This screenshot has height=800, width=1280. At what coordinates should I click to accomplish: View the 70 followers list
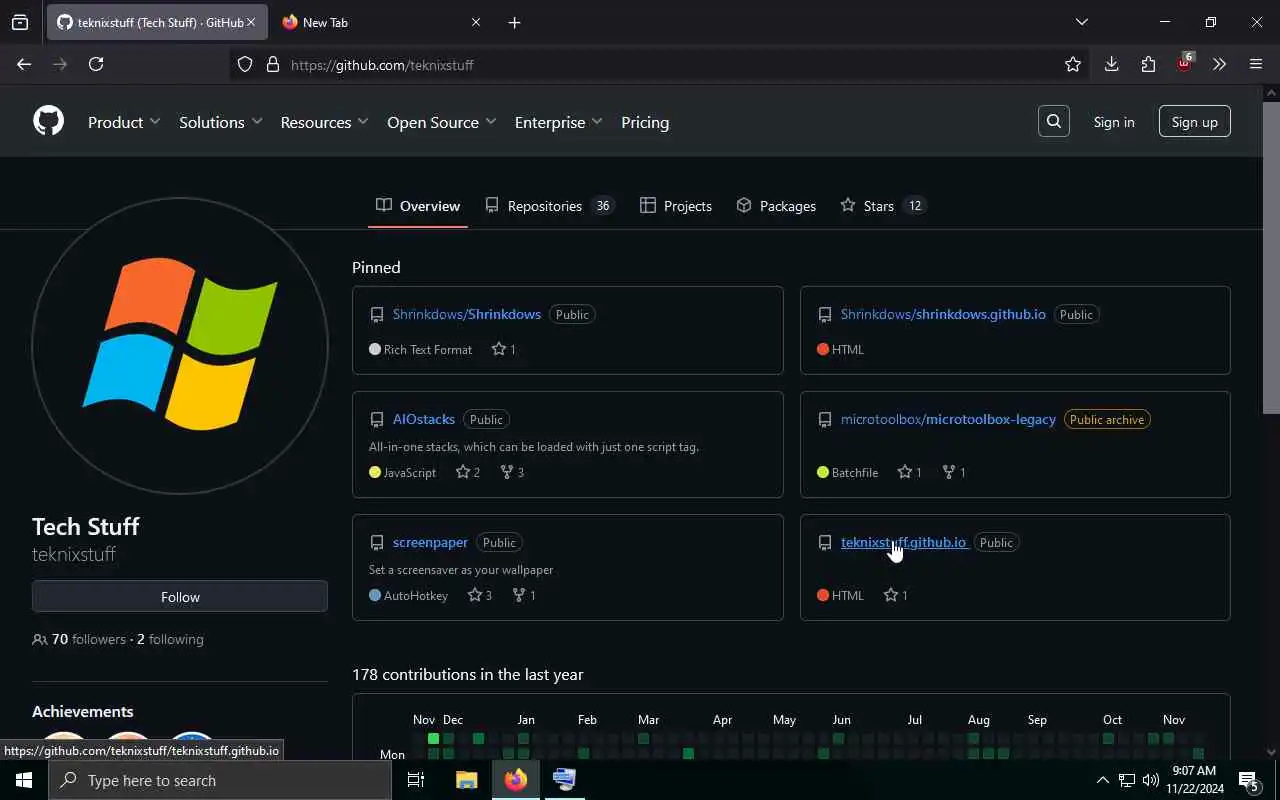[x=80, y=639]
